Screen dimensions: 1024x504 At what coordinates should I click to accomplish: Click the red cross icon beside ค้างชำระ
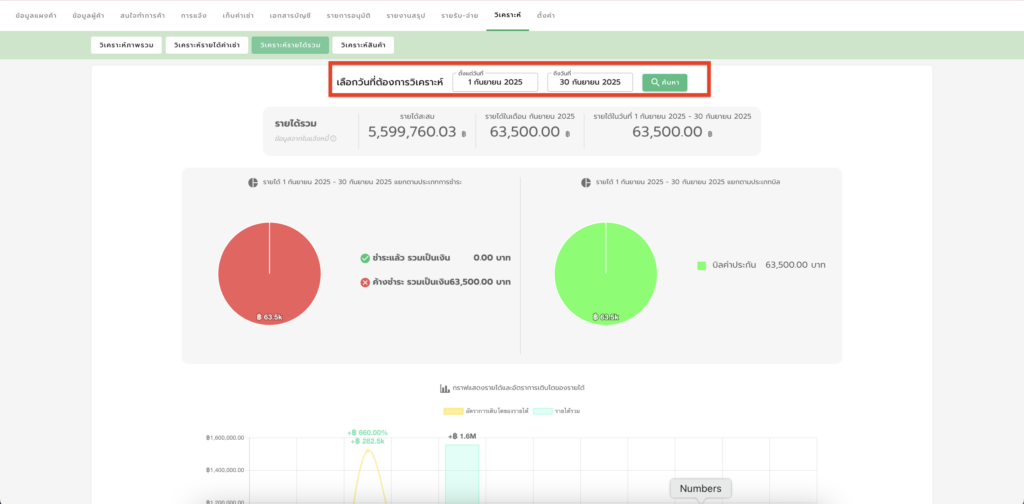tap(365, 283)
